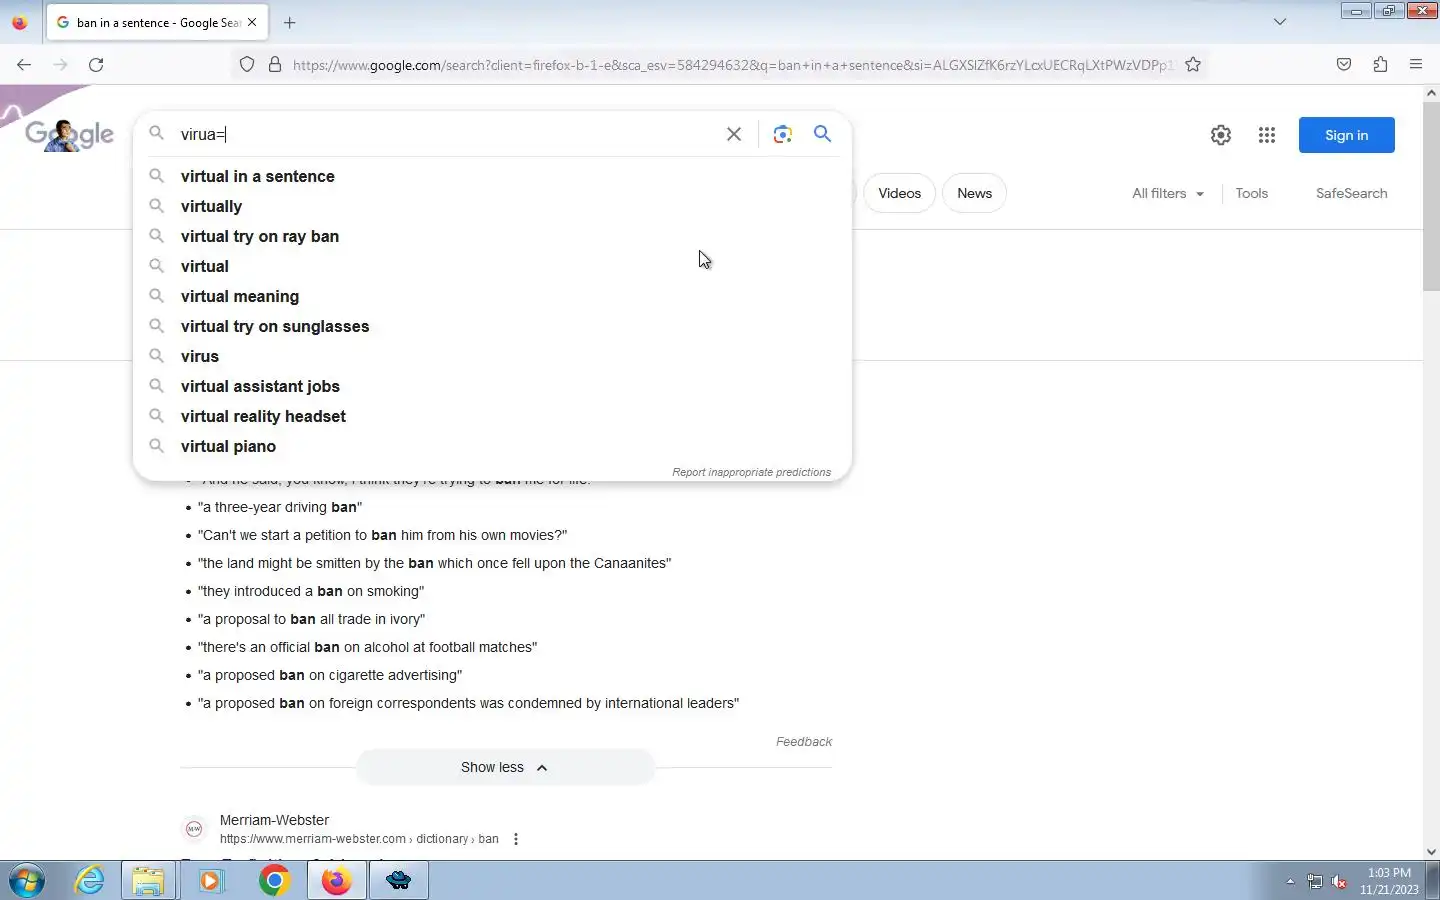View site security lock information
Image resolution: width=1440 pixels, height=900 pixels.
pos(275,65)
